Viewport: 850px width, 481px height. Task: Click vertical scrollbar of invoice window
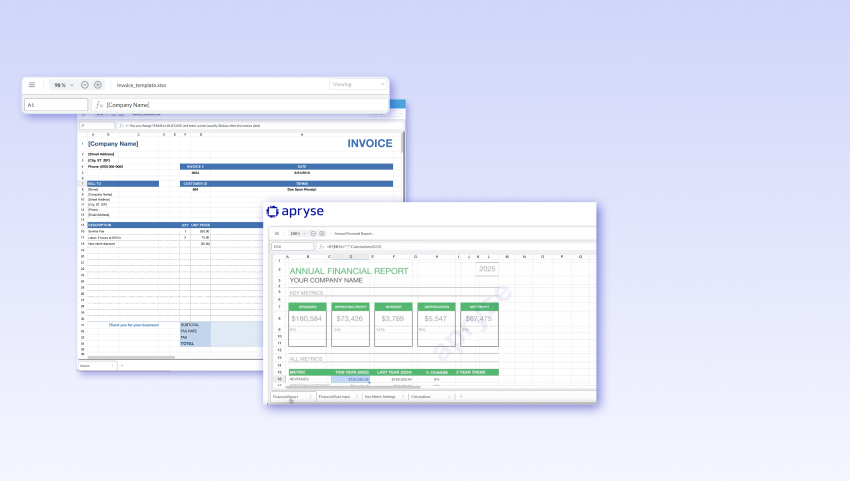(402, 142)
